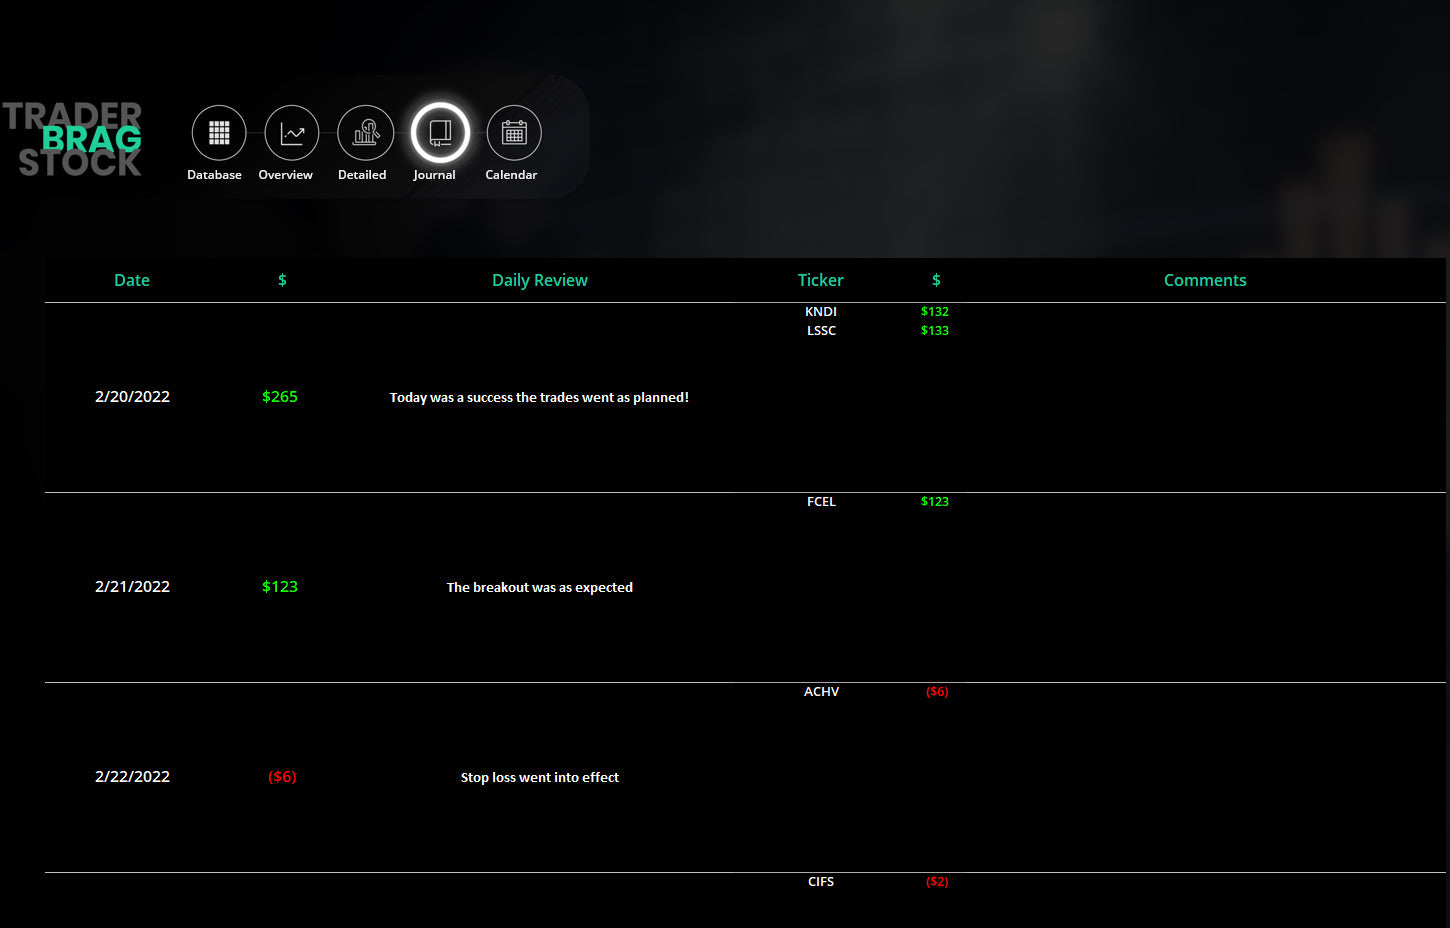The image size is (1450, 928).
Task: Select the CIFS ticker entry
Action: point(821,882)
